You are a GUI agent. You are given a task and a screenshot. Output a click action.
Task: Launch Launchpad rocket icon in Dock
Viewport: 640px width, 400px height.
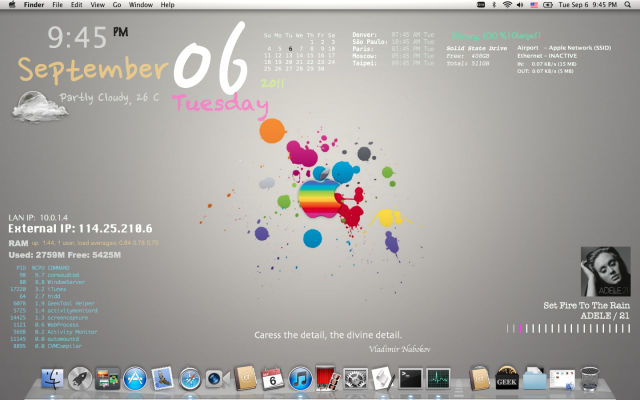click(80, 378)
